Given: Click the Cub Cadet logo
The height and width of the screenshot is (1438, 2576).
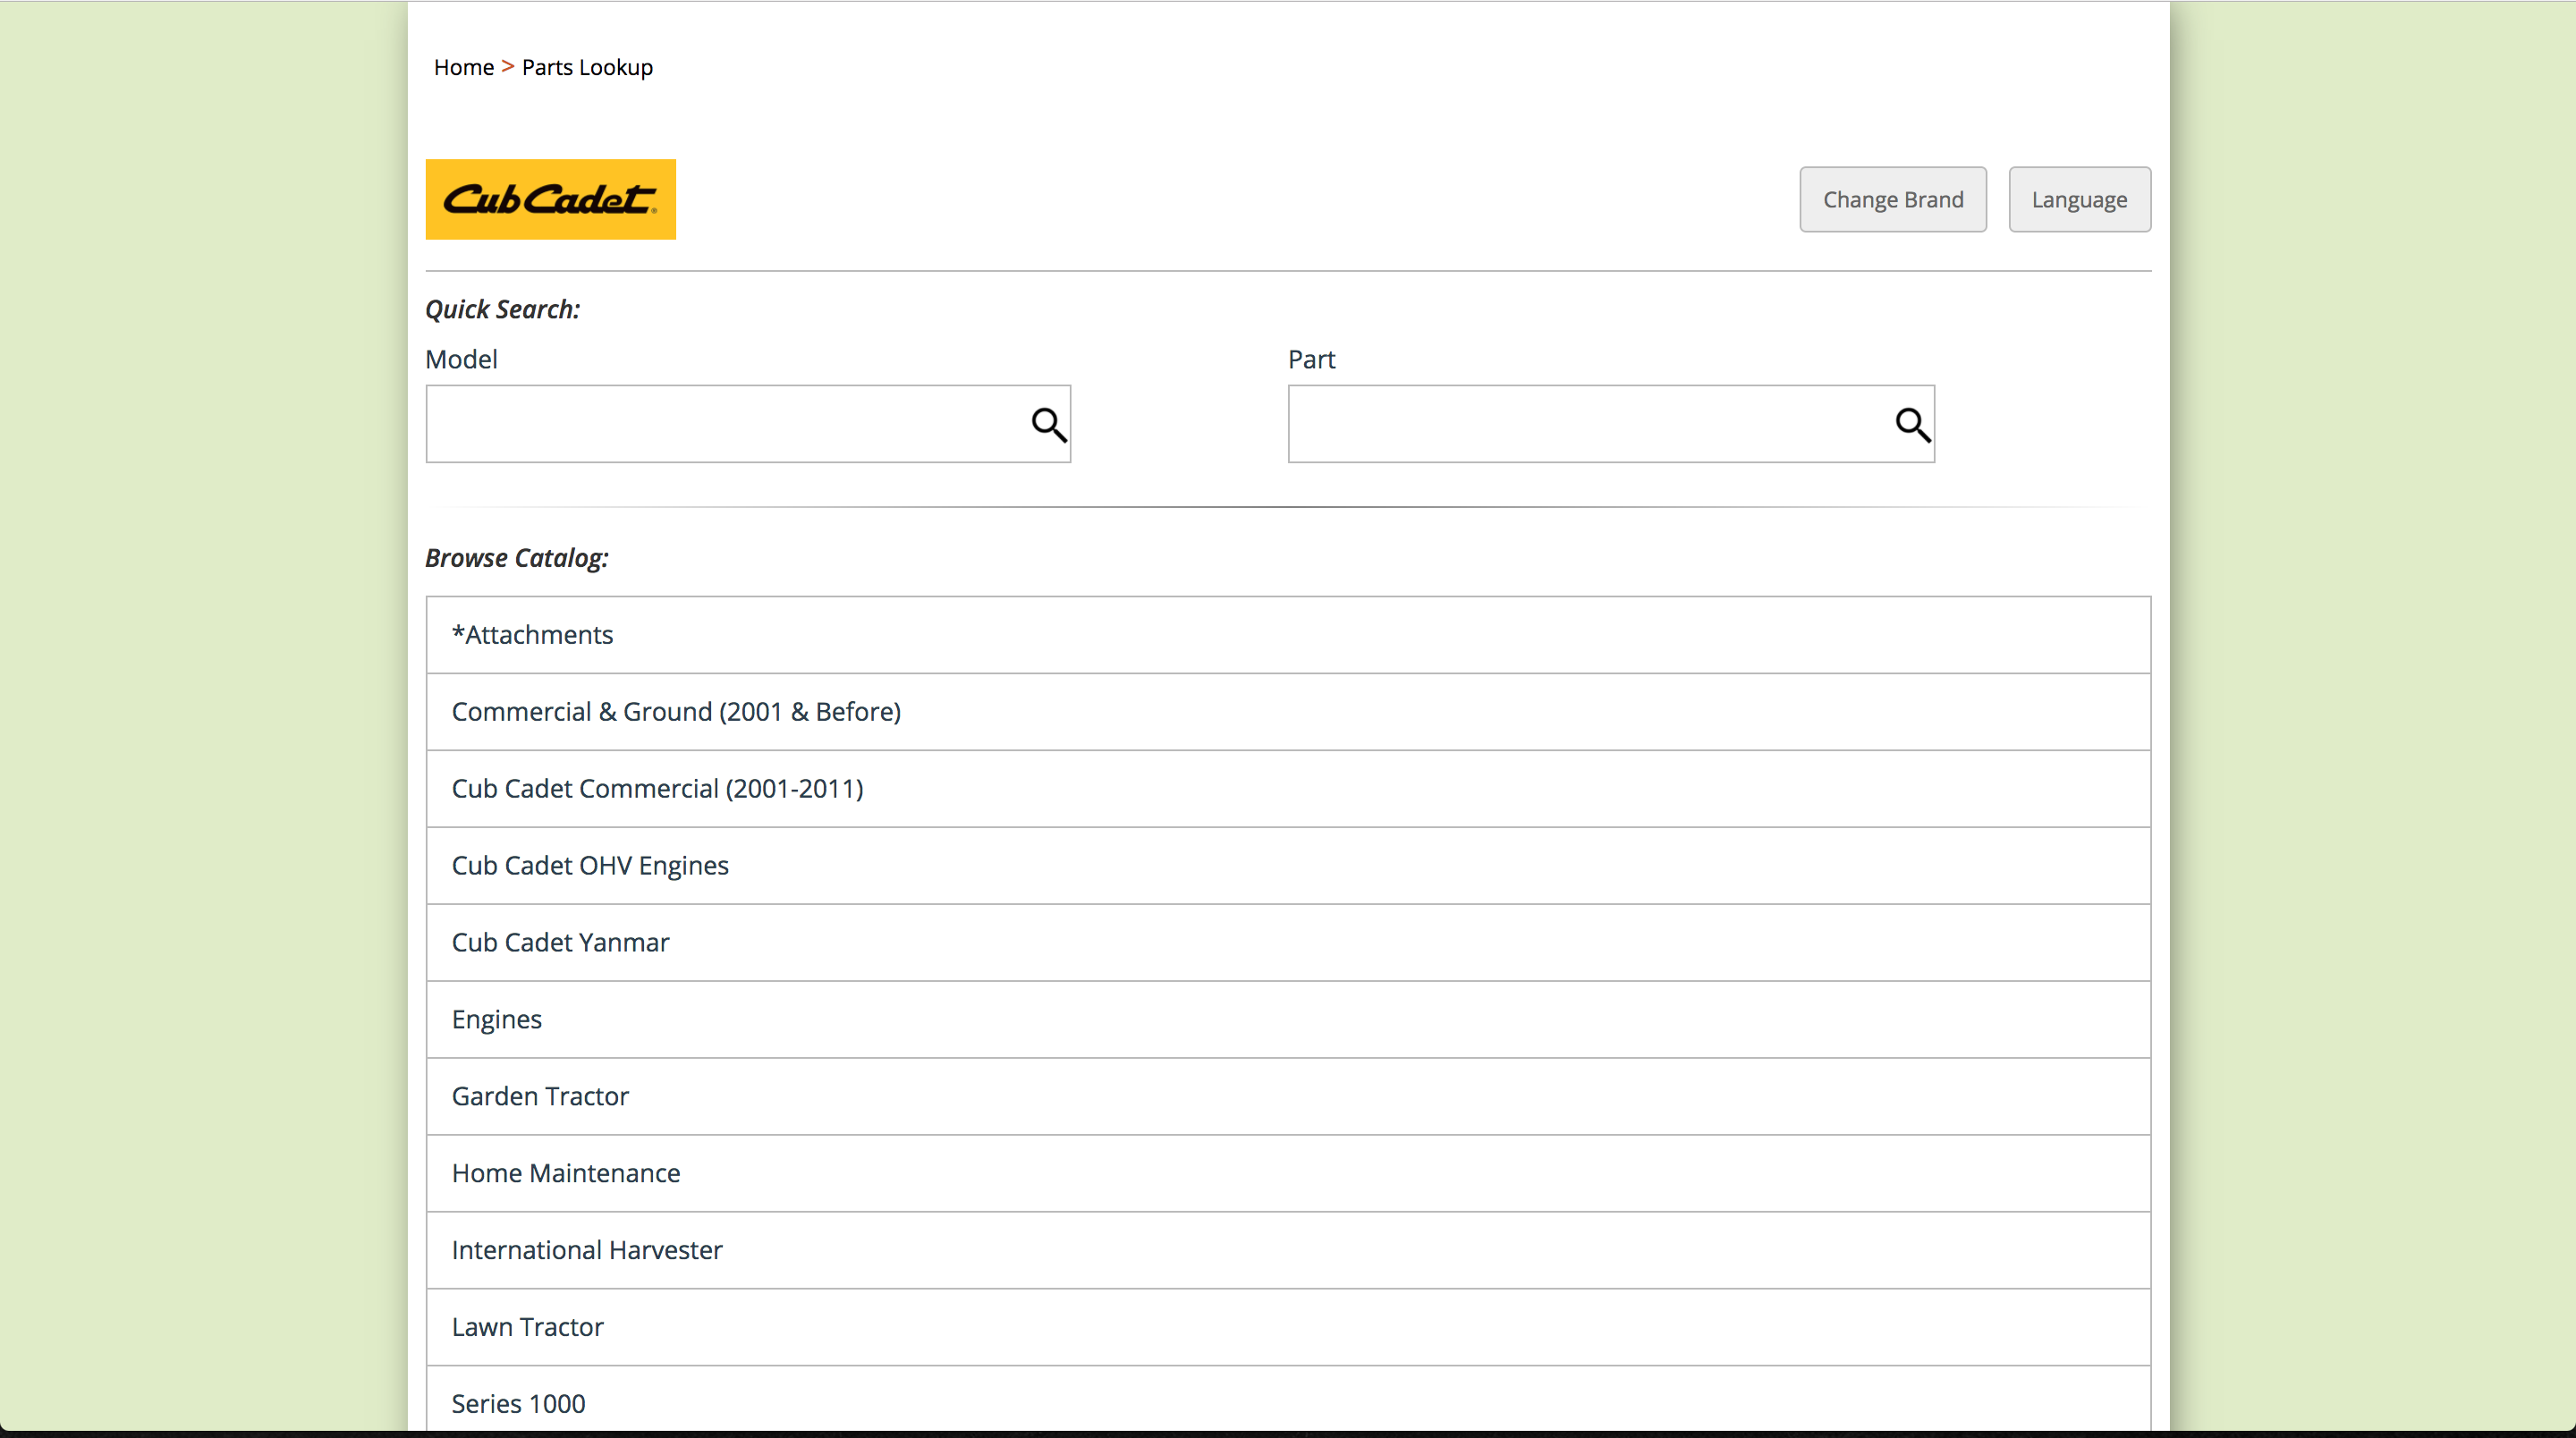Looking at the screenshot, I should click(x=550, y=199).
